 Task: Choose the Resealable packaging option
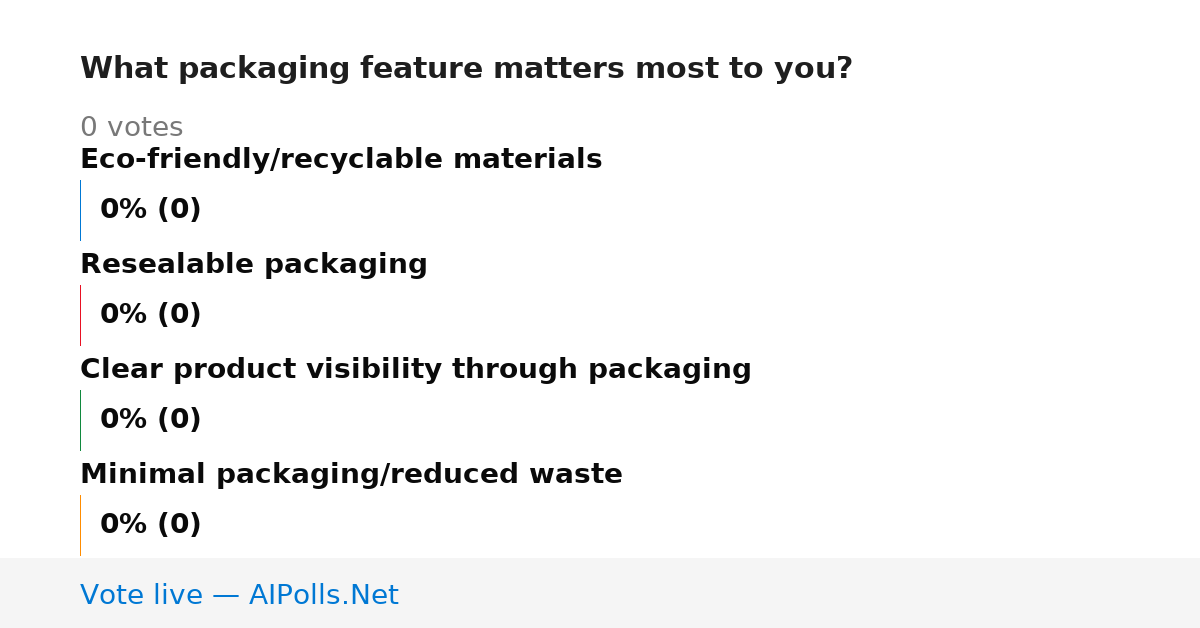tap(254, 265)
